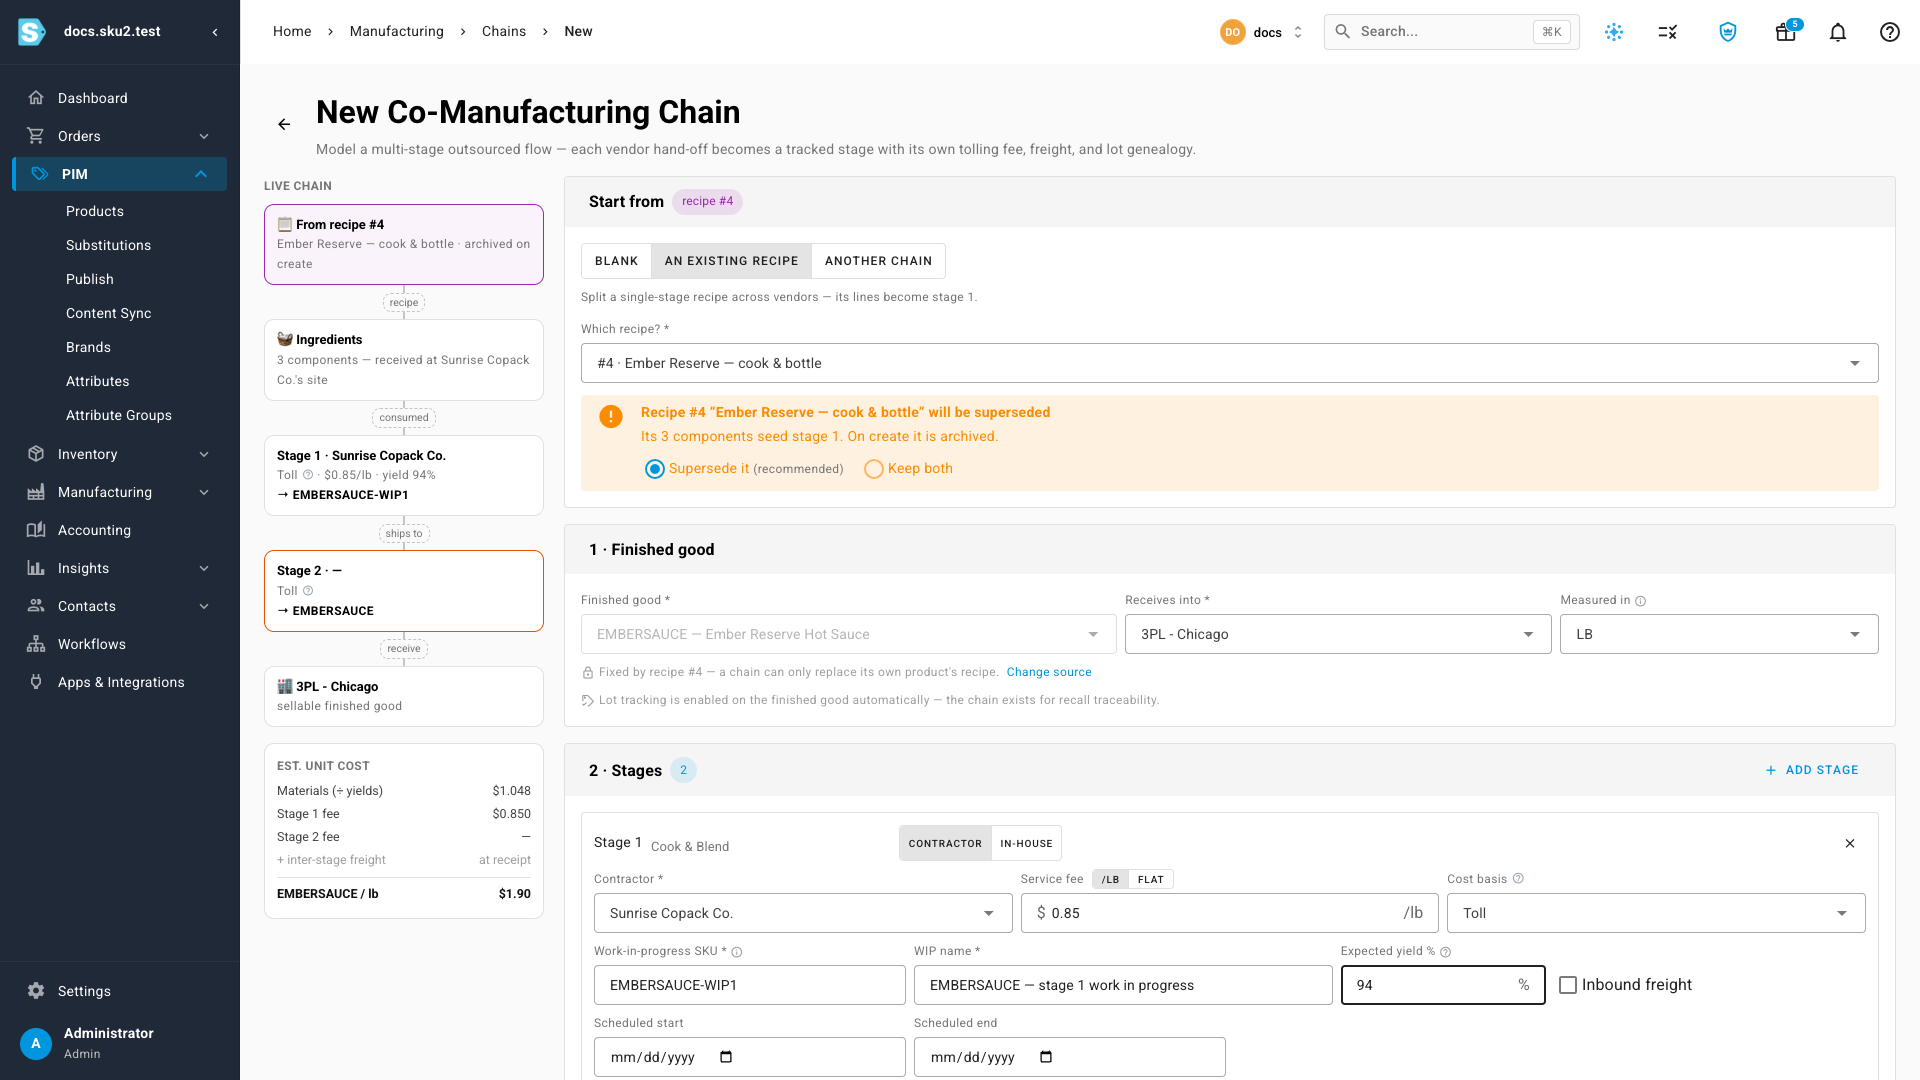This screenshot has width=1920, height=1080.
Task: Select the An Existing Recipe tab
Action: click(x=731, y=261)
